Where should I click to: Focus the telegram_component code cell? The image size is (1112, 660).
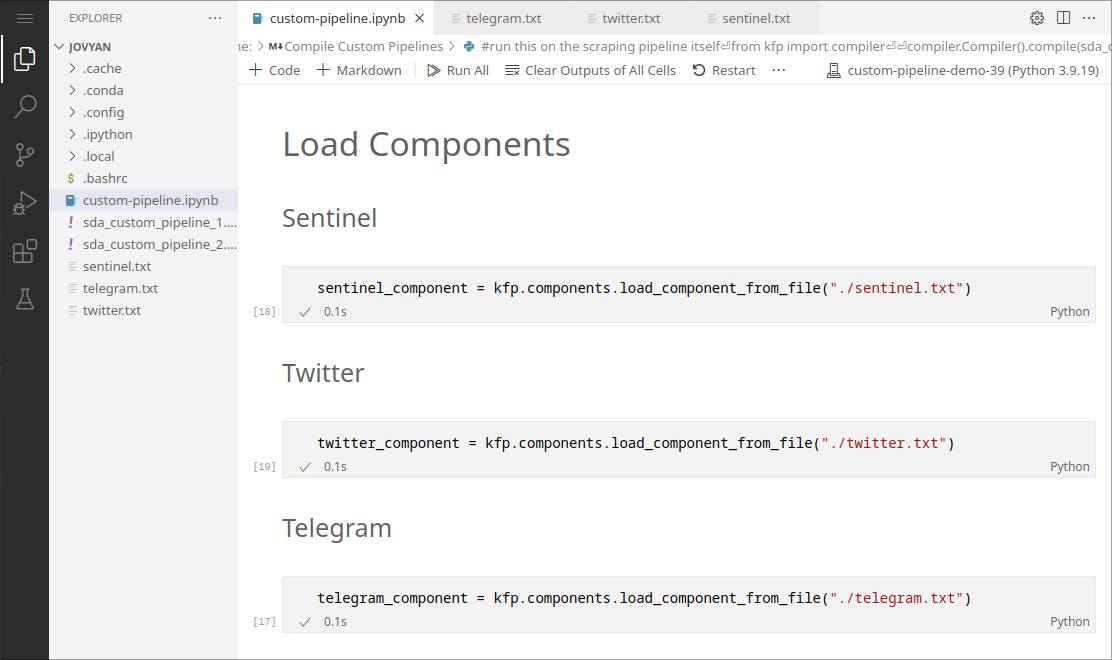(689, 598)
